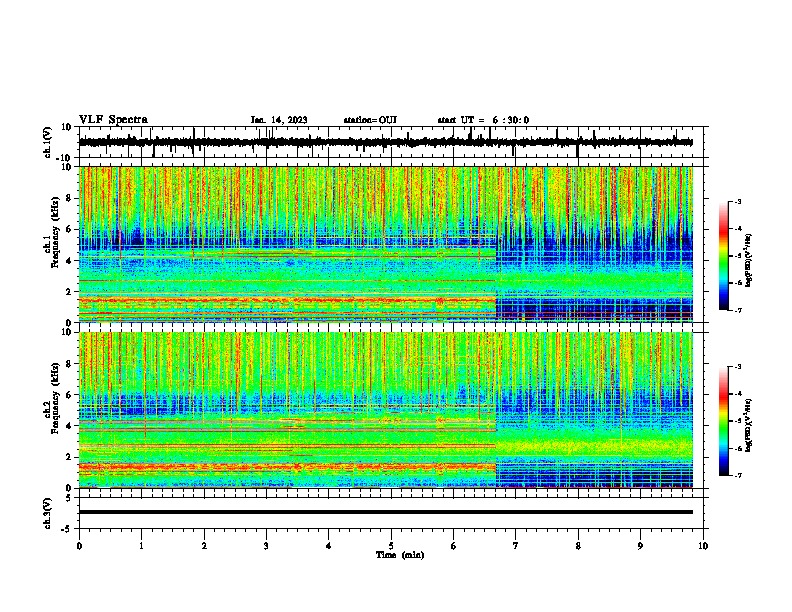The image size is (792, 612).
Task: Click time axis tick label '0'
Action: click(x=79, y=546)
